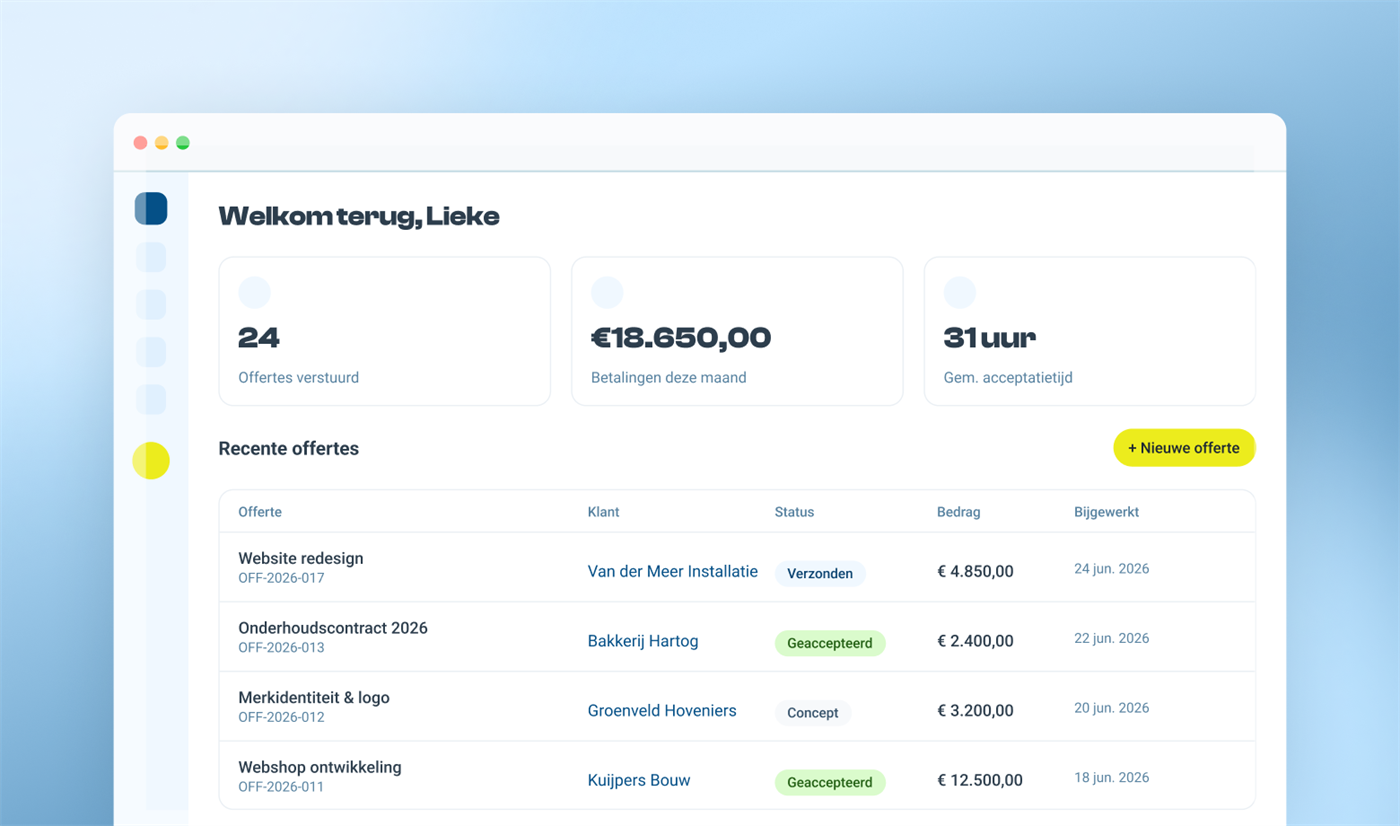Click the amount € 4.850,00
The height and width of the screenshot is (826, 1400).
[975, 572]
